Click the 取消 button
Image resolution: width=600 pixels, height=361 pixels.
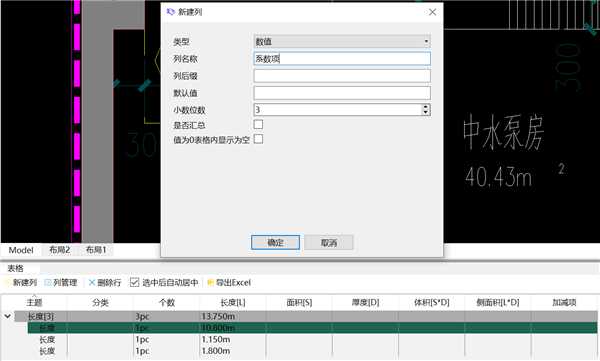(329, 242)
